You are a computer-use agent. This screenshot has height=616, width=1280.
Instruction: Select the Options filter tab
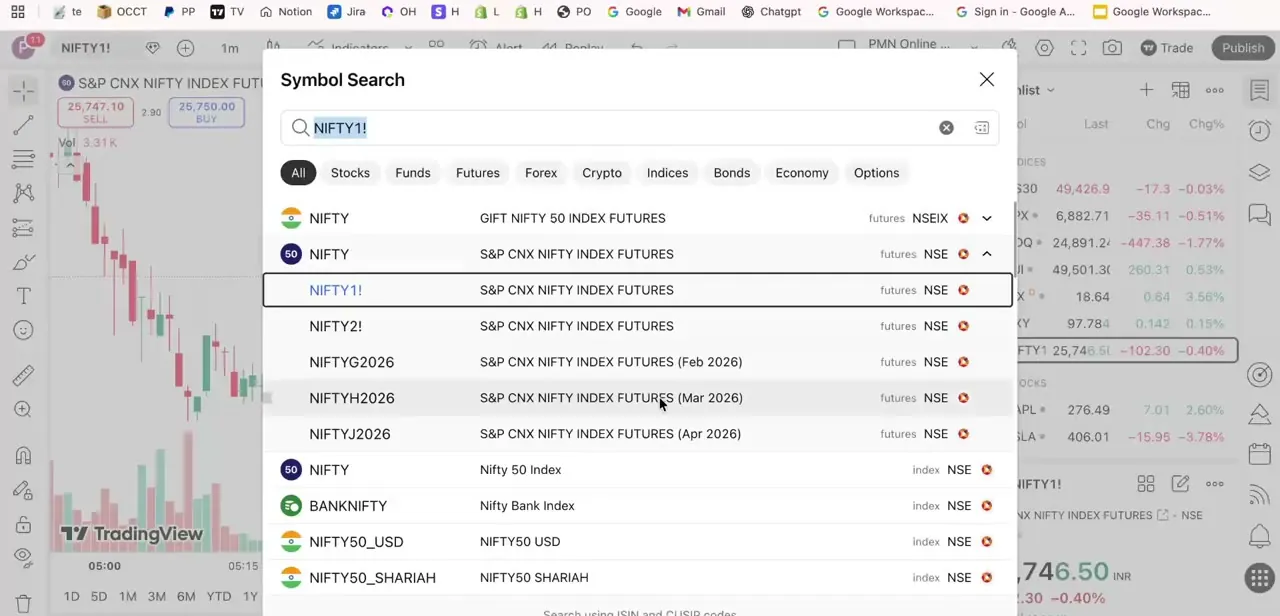pos(876,173)
